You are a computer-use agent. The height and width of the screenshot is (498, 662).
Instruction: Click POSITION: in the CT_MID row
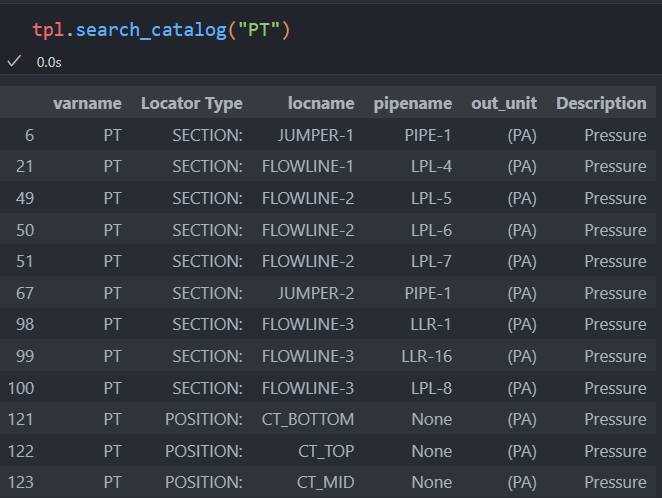tap(204, 482)
